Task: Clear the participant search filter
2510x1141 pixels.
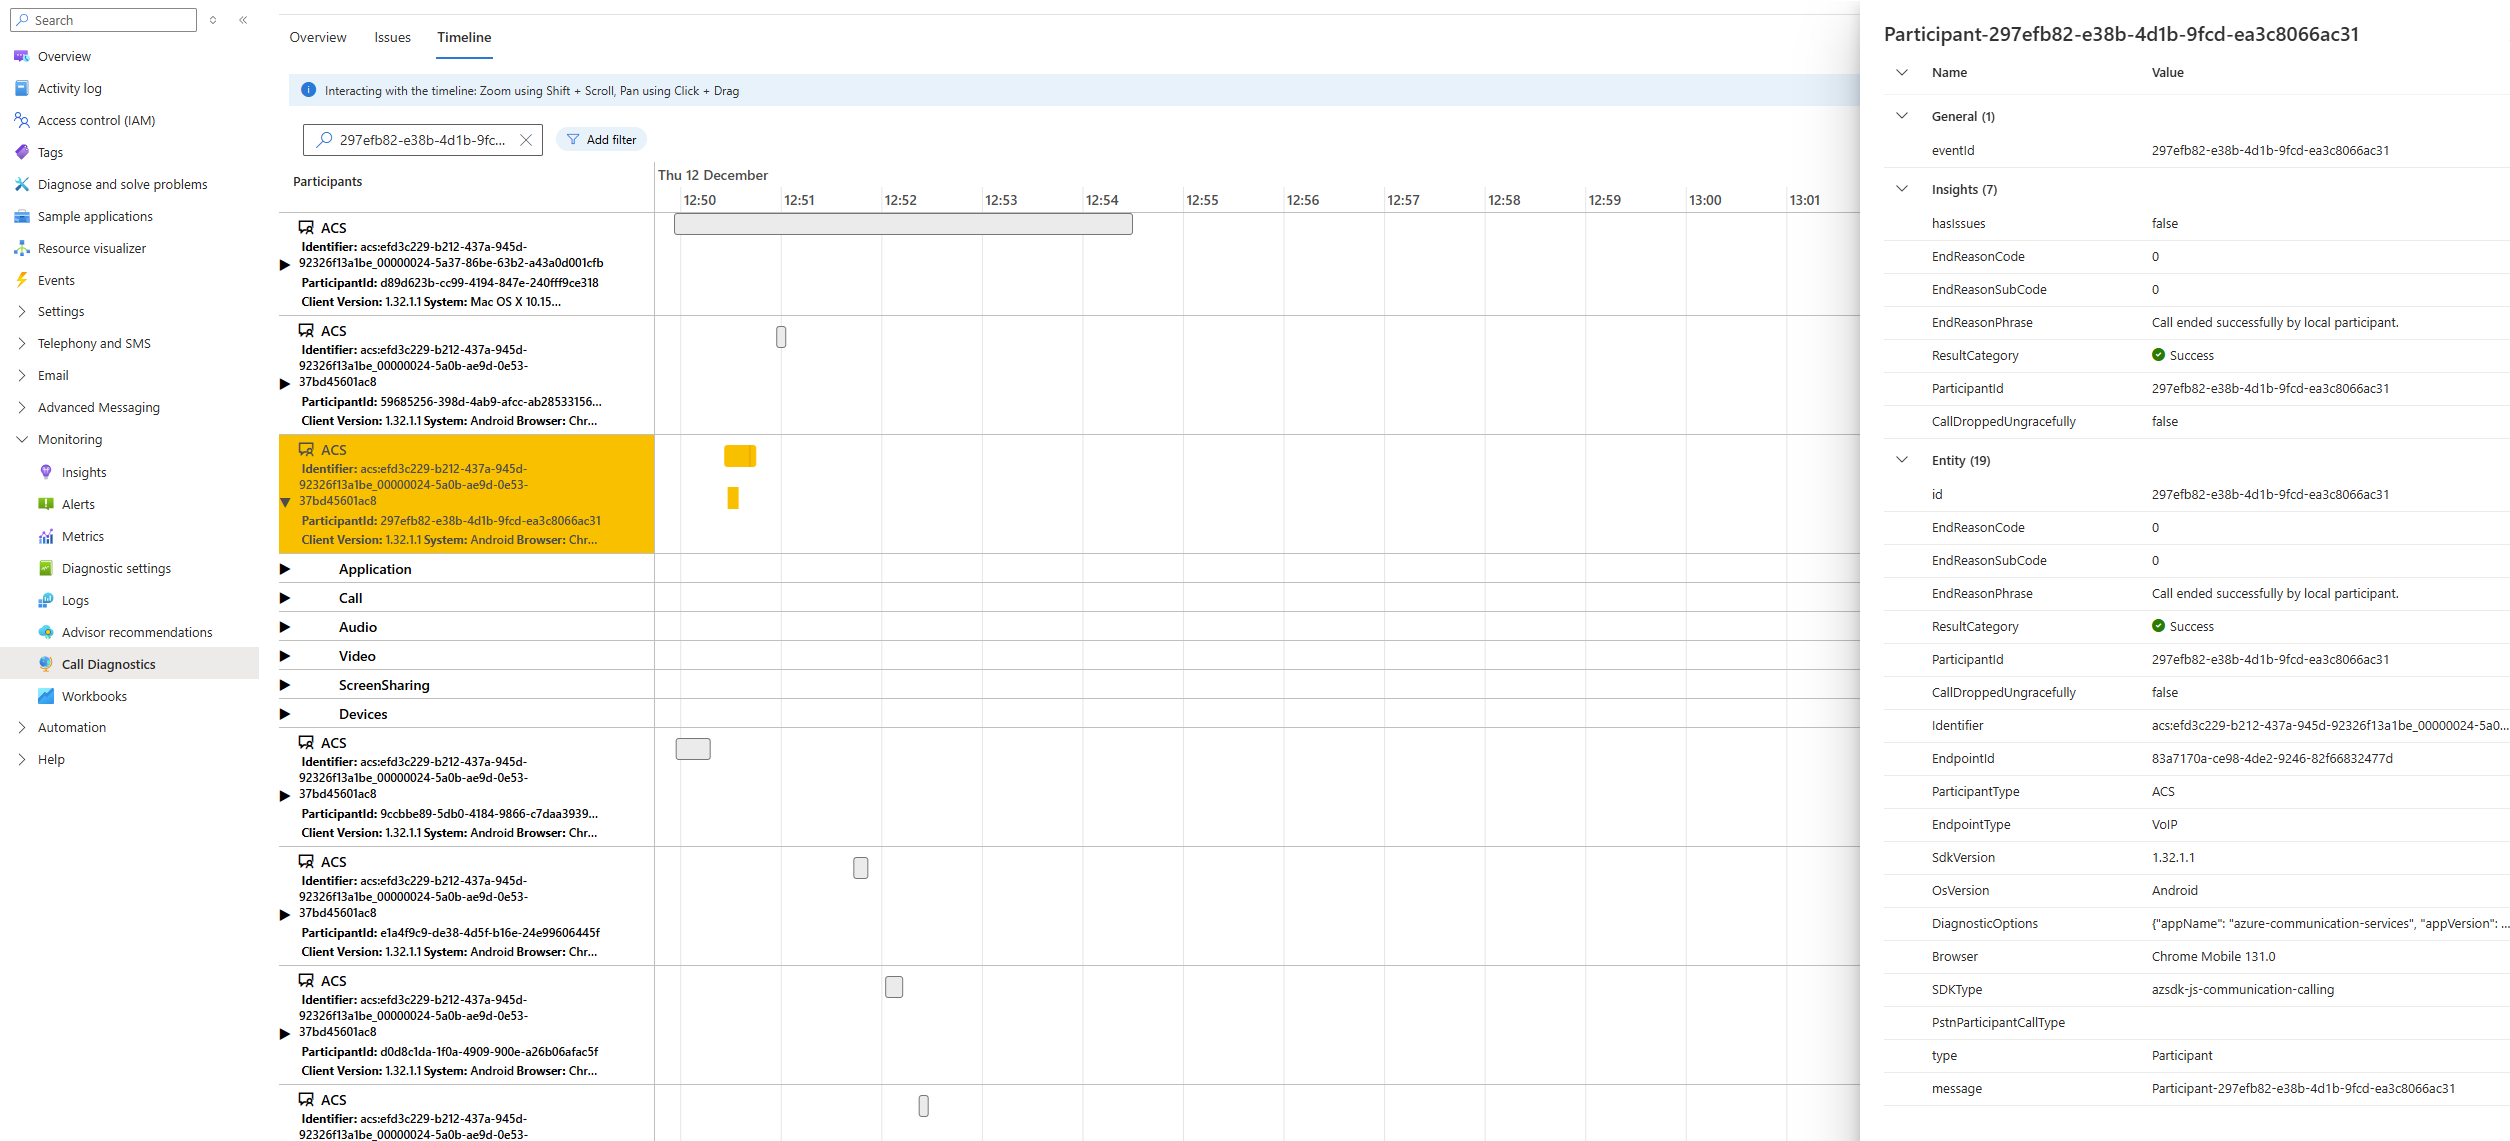Action: pos(526,140)
